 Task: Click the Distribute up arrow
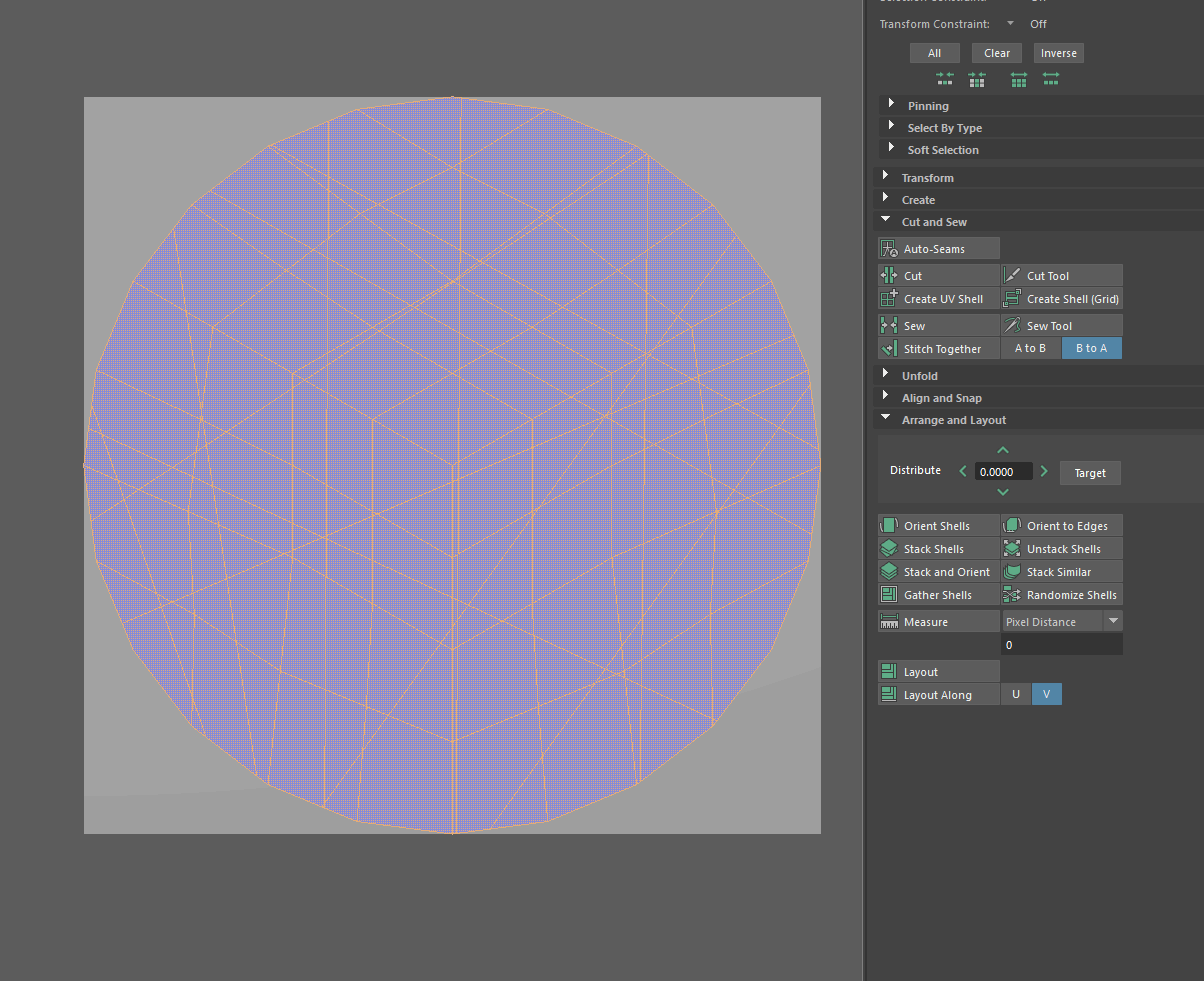click(1003, 450)
